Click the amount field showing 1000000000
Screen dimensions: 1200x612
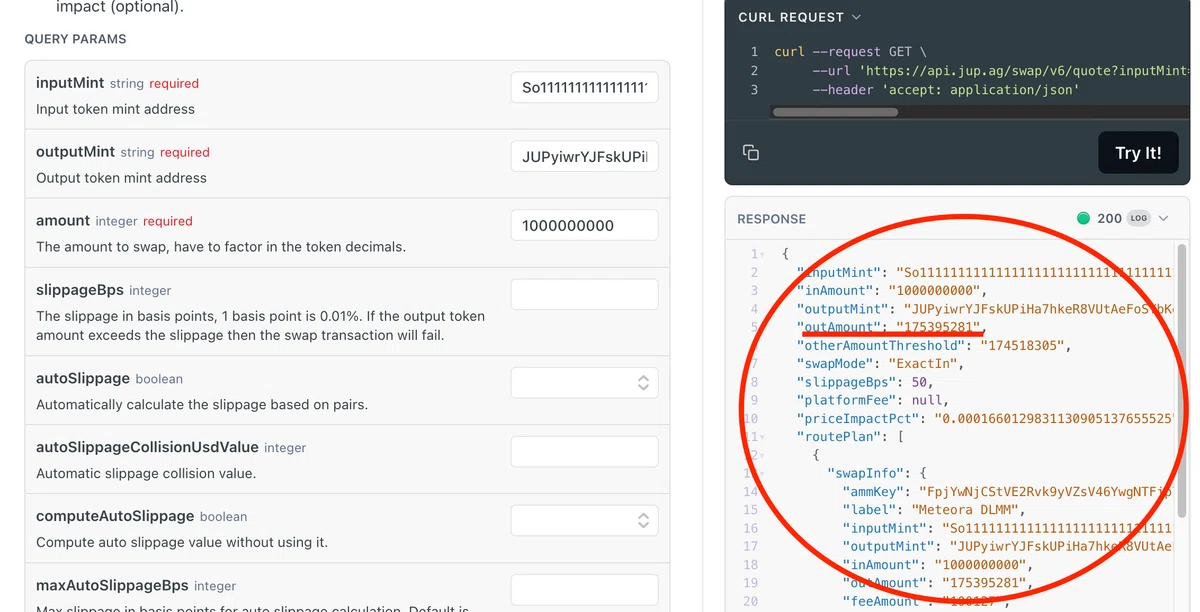pyautogui.click(x=584, y=225)
